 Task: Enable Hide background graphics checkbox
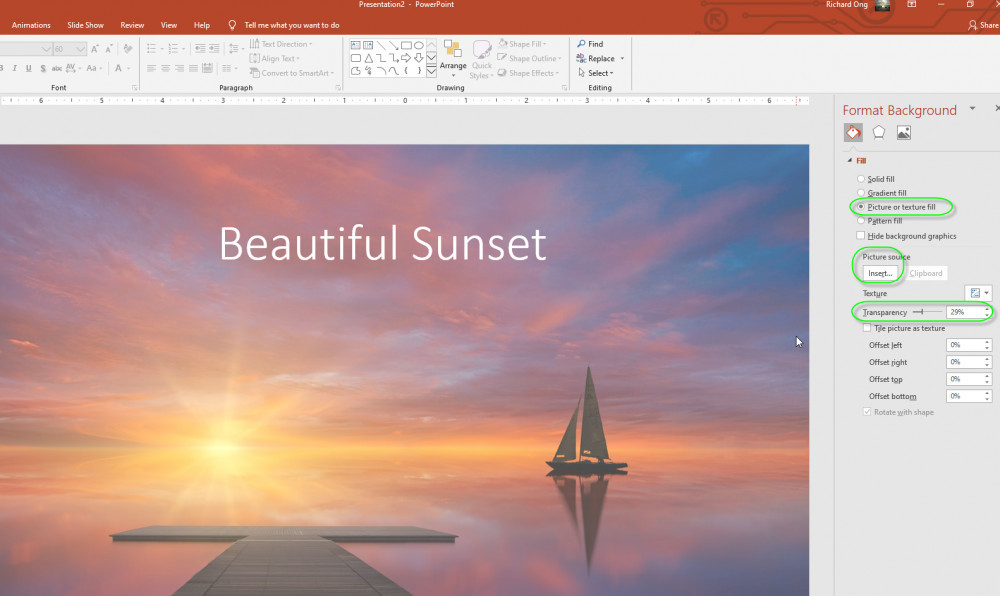click(x=861, y=236)
